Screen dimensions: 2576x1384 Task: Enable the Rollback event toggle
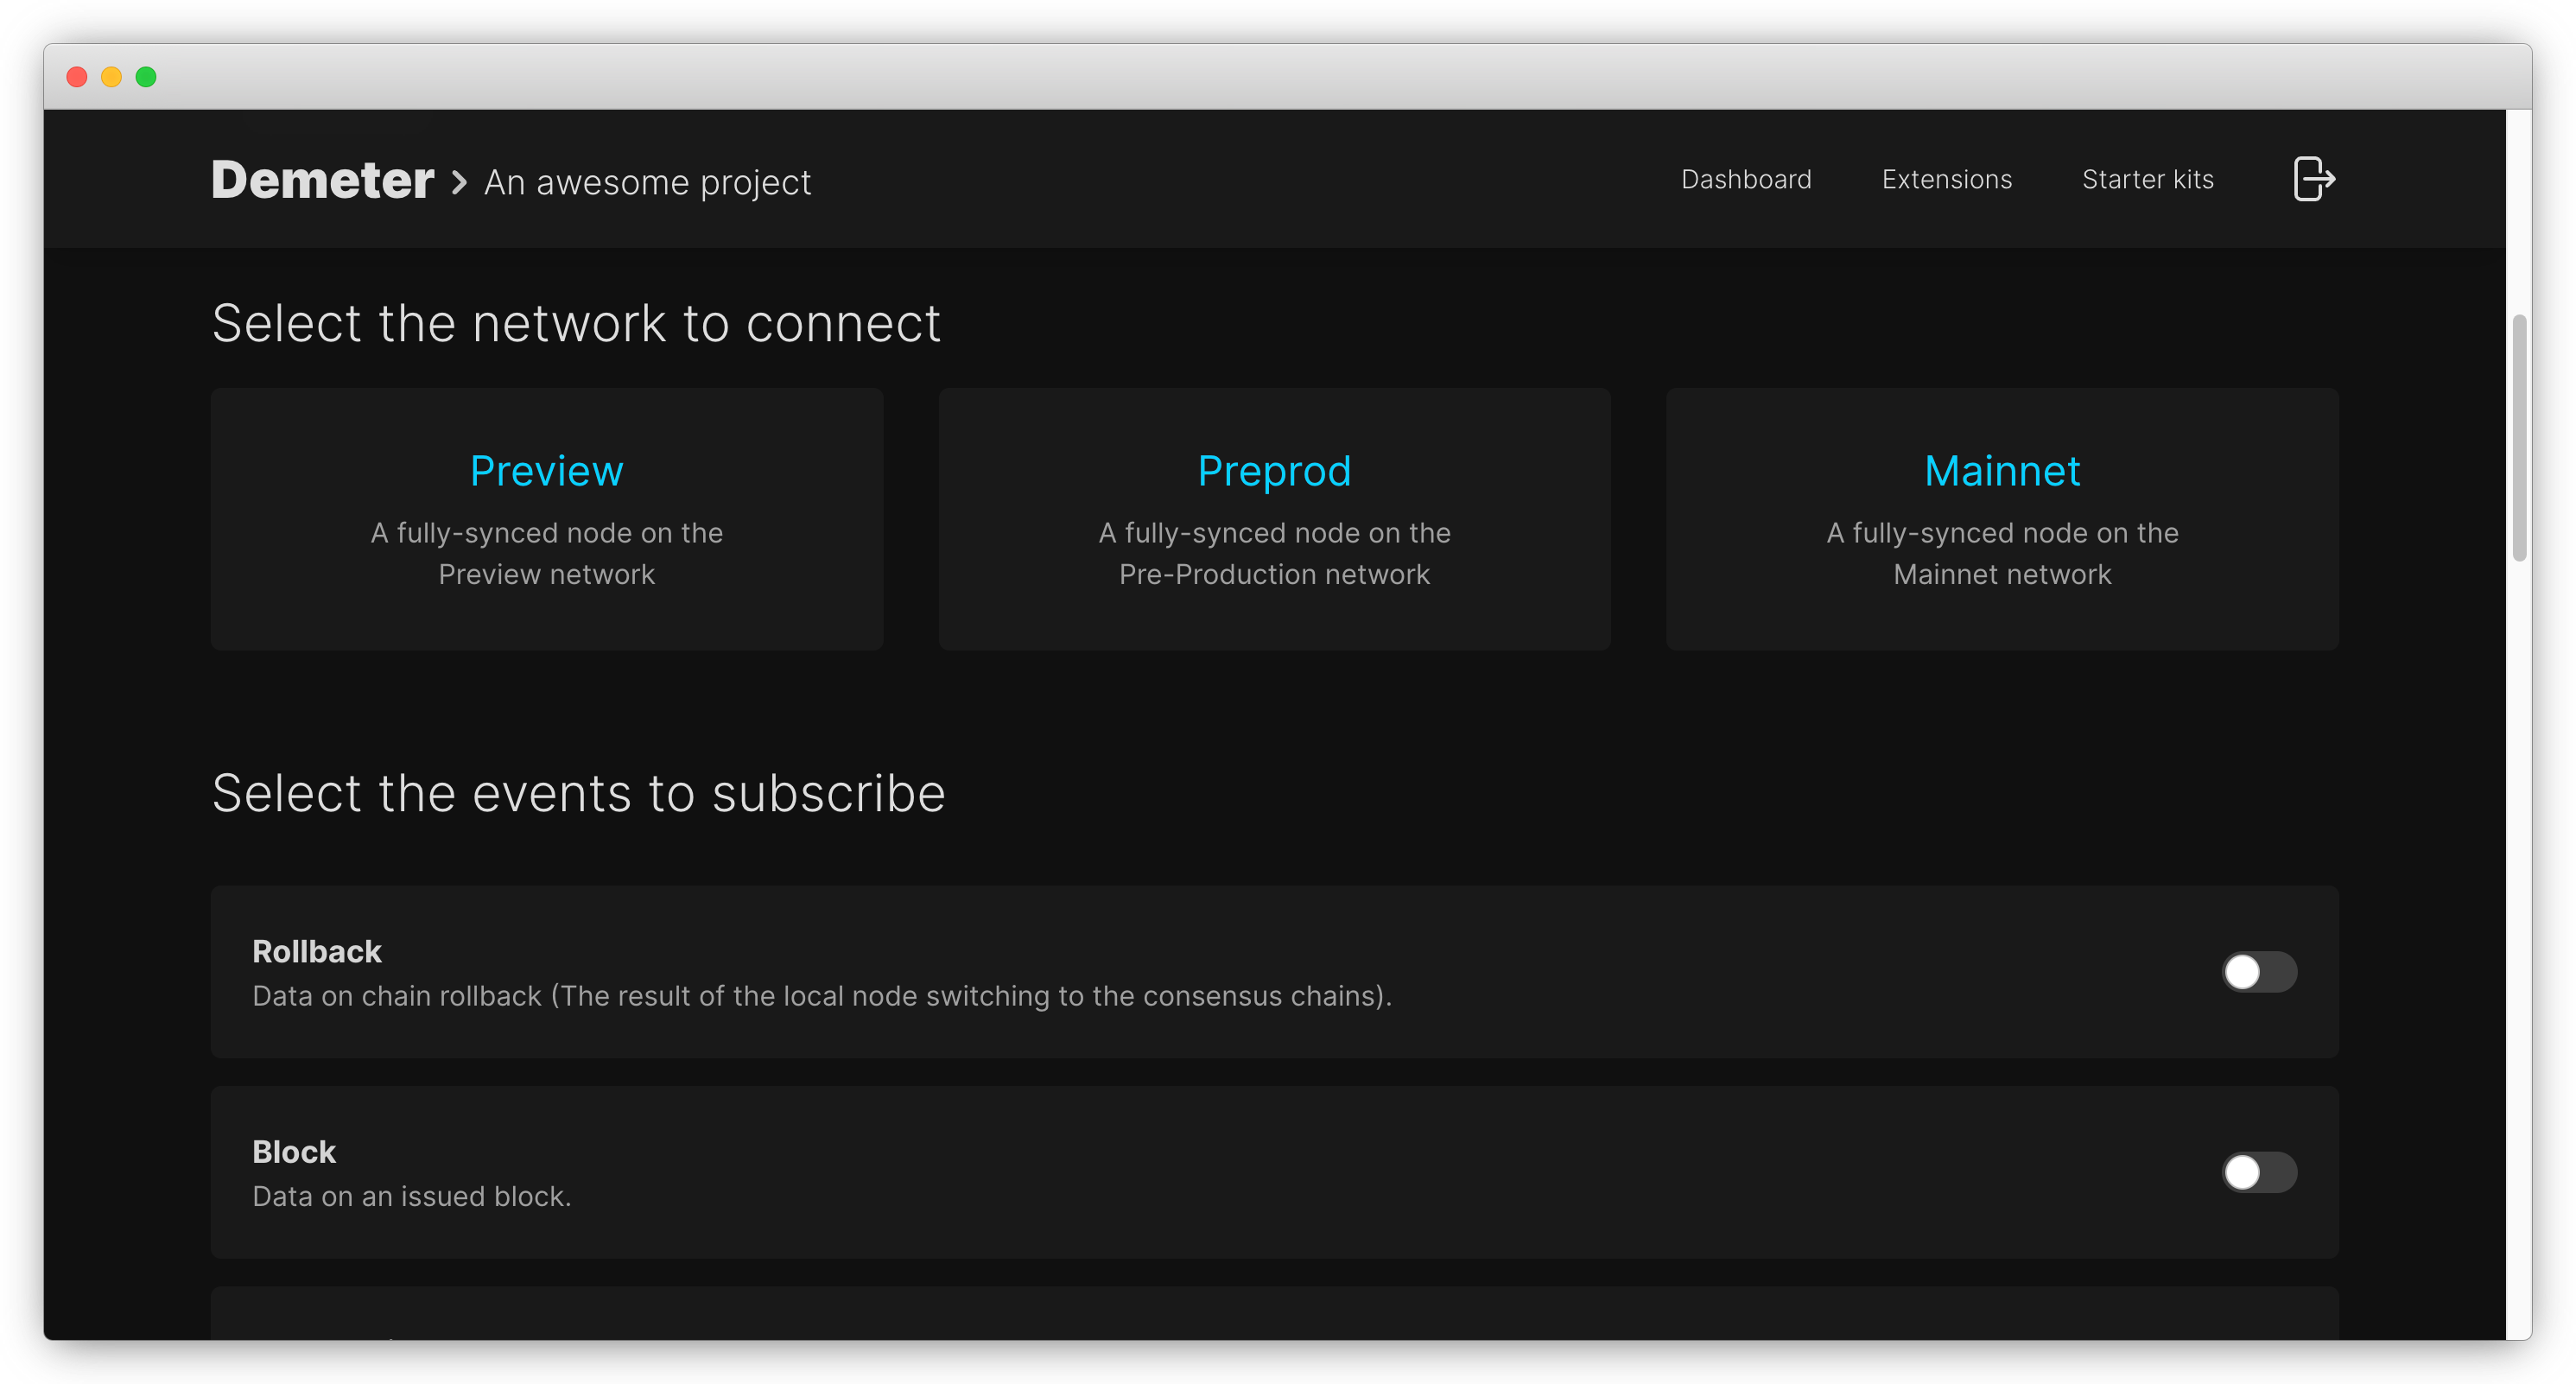(x=2259, y=971)
